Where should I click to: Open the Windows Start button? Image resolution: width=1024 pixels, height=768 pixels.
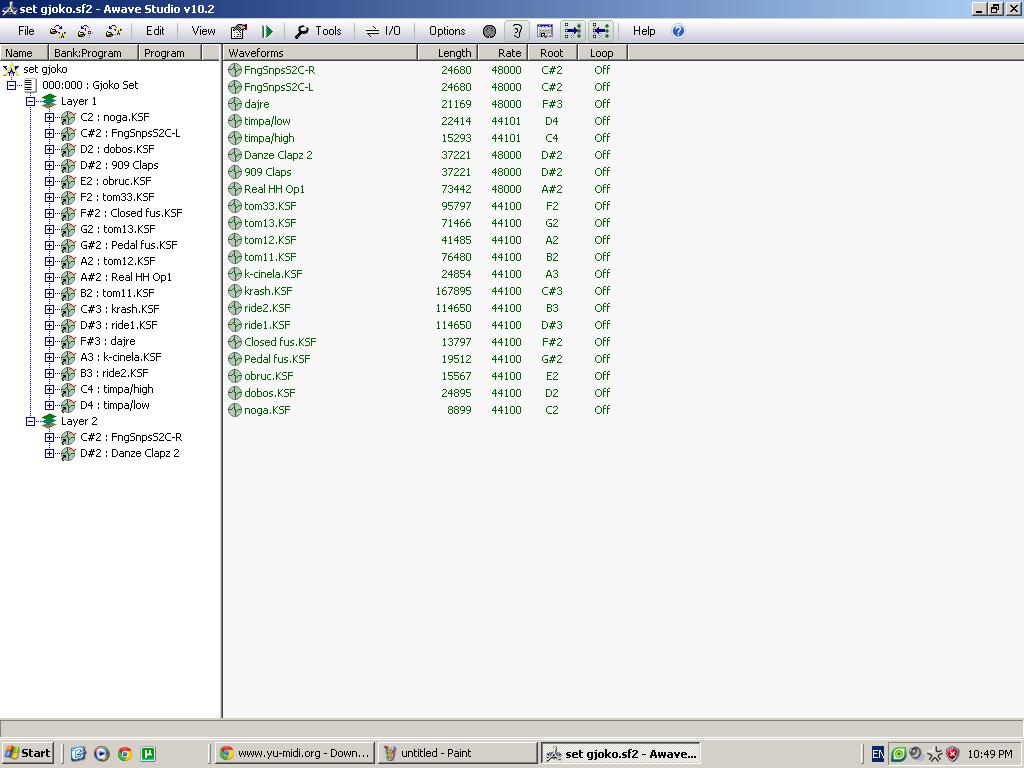(x=28, y=753)
